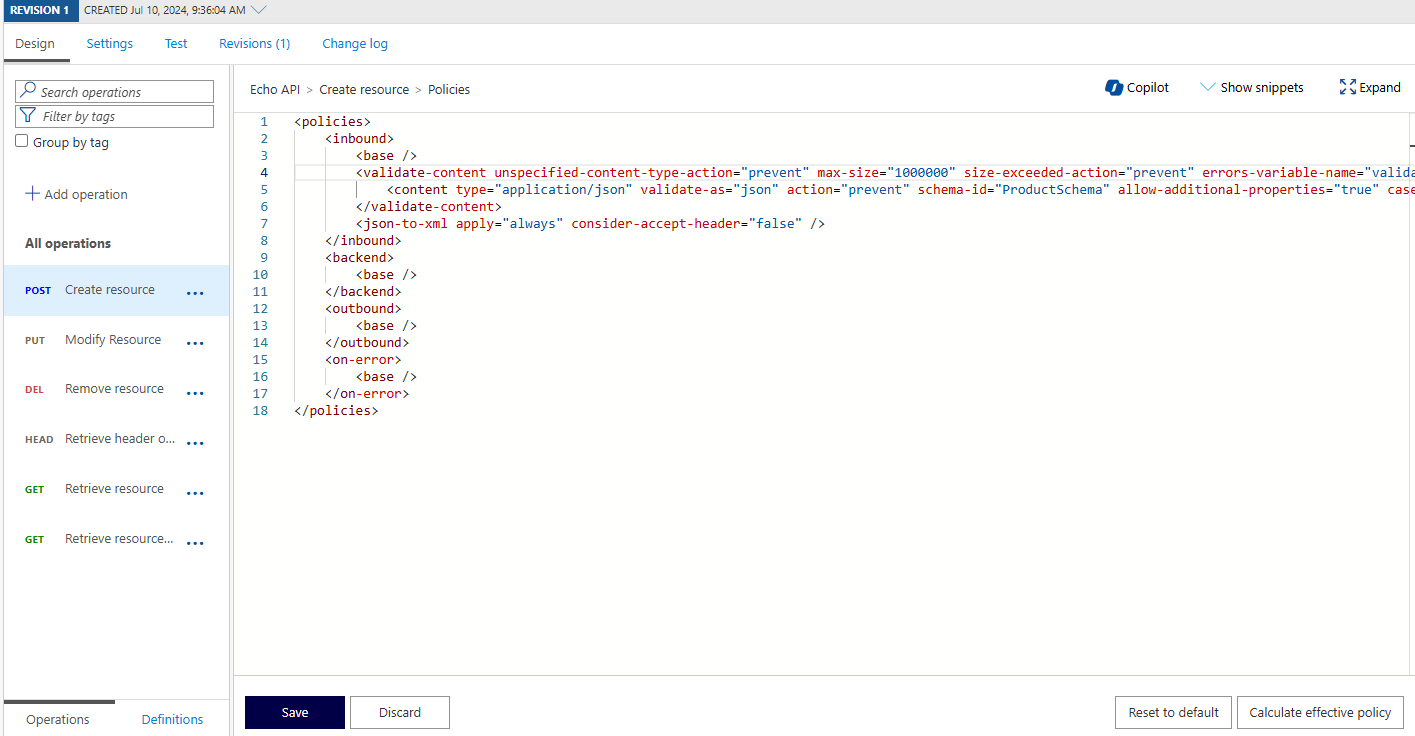The height and width of the screenshot is (736, 1415).
Task: Click the closing </policies> tag
Action: [336, 410]
